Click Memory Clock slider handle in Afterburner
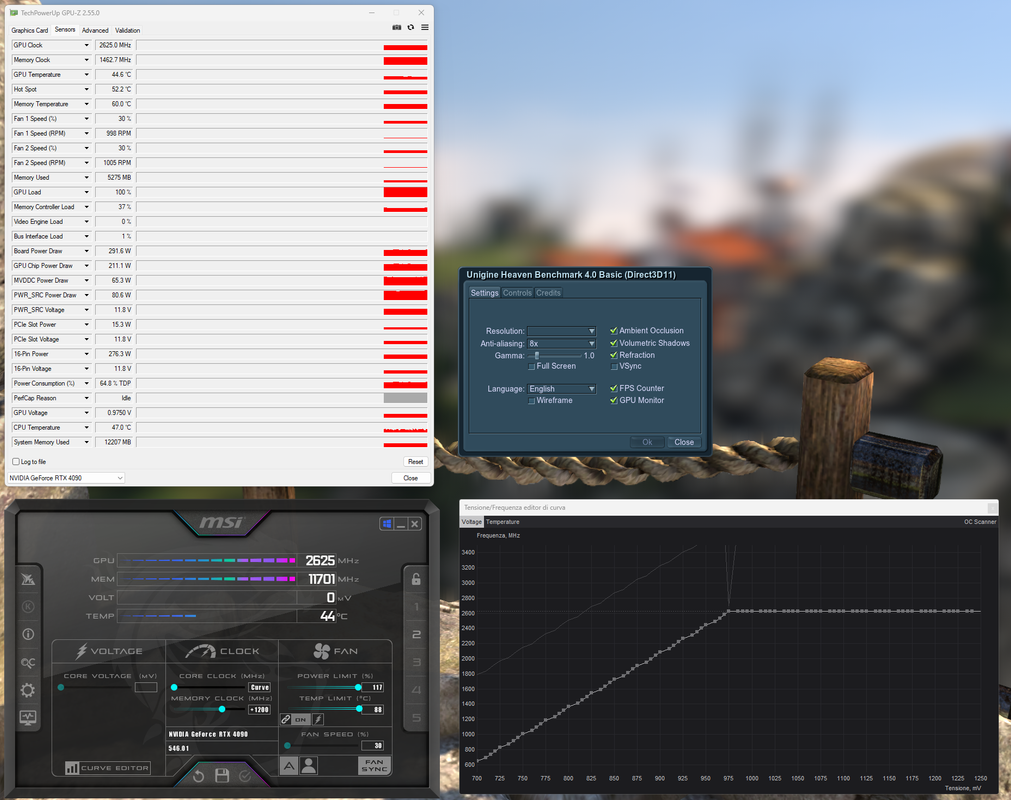The image size is (1011, 800). 222,709
